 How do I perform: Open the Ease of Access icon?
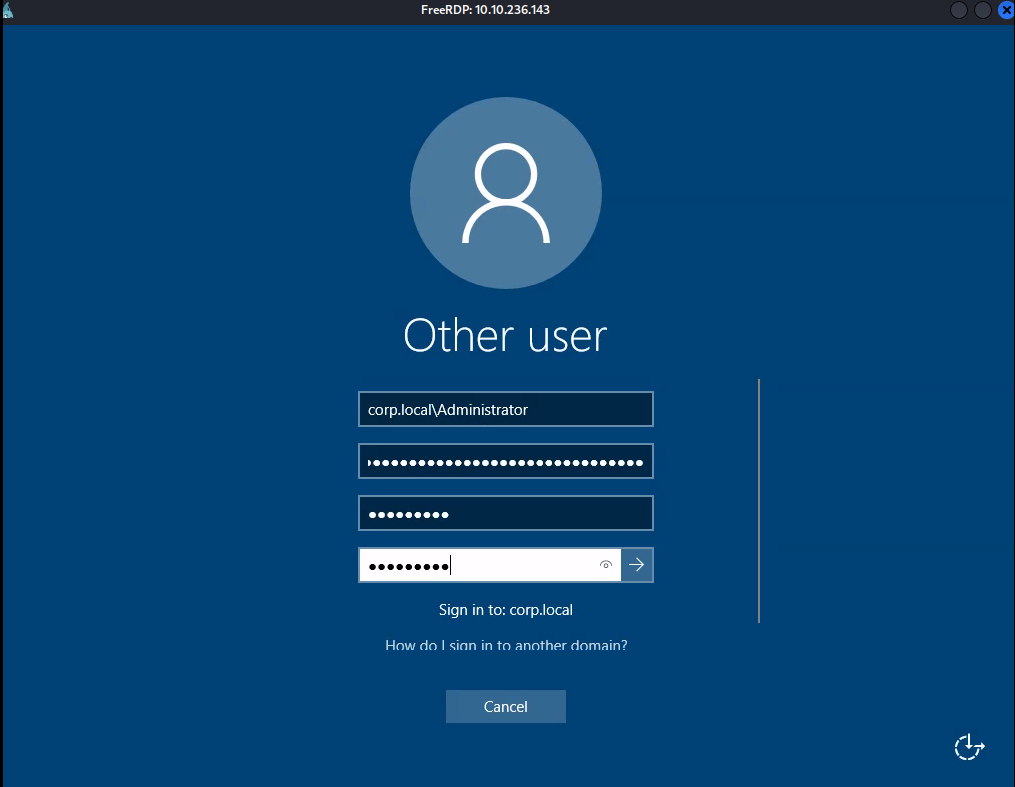969,746
